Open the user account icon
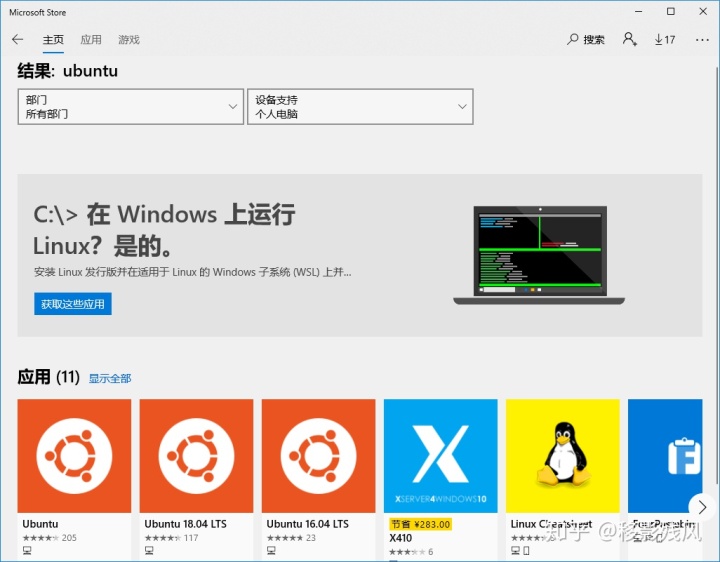The image size is (720, 562). coord(630,39)
